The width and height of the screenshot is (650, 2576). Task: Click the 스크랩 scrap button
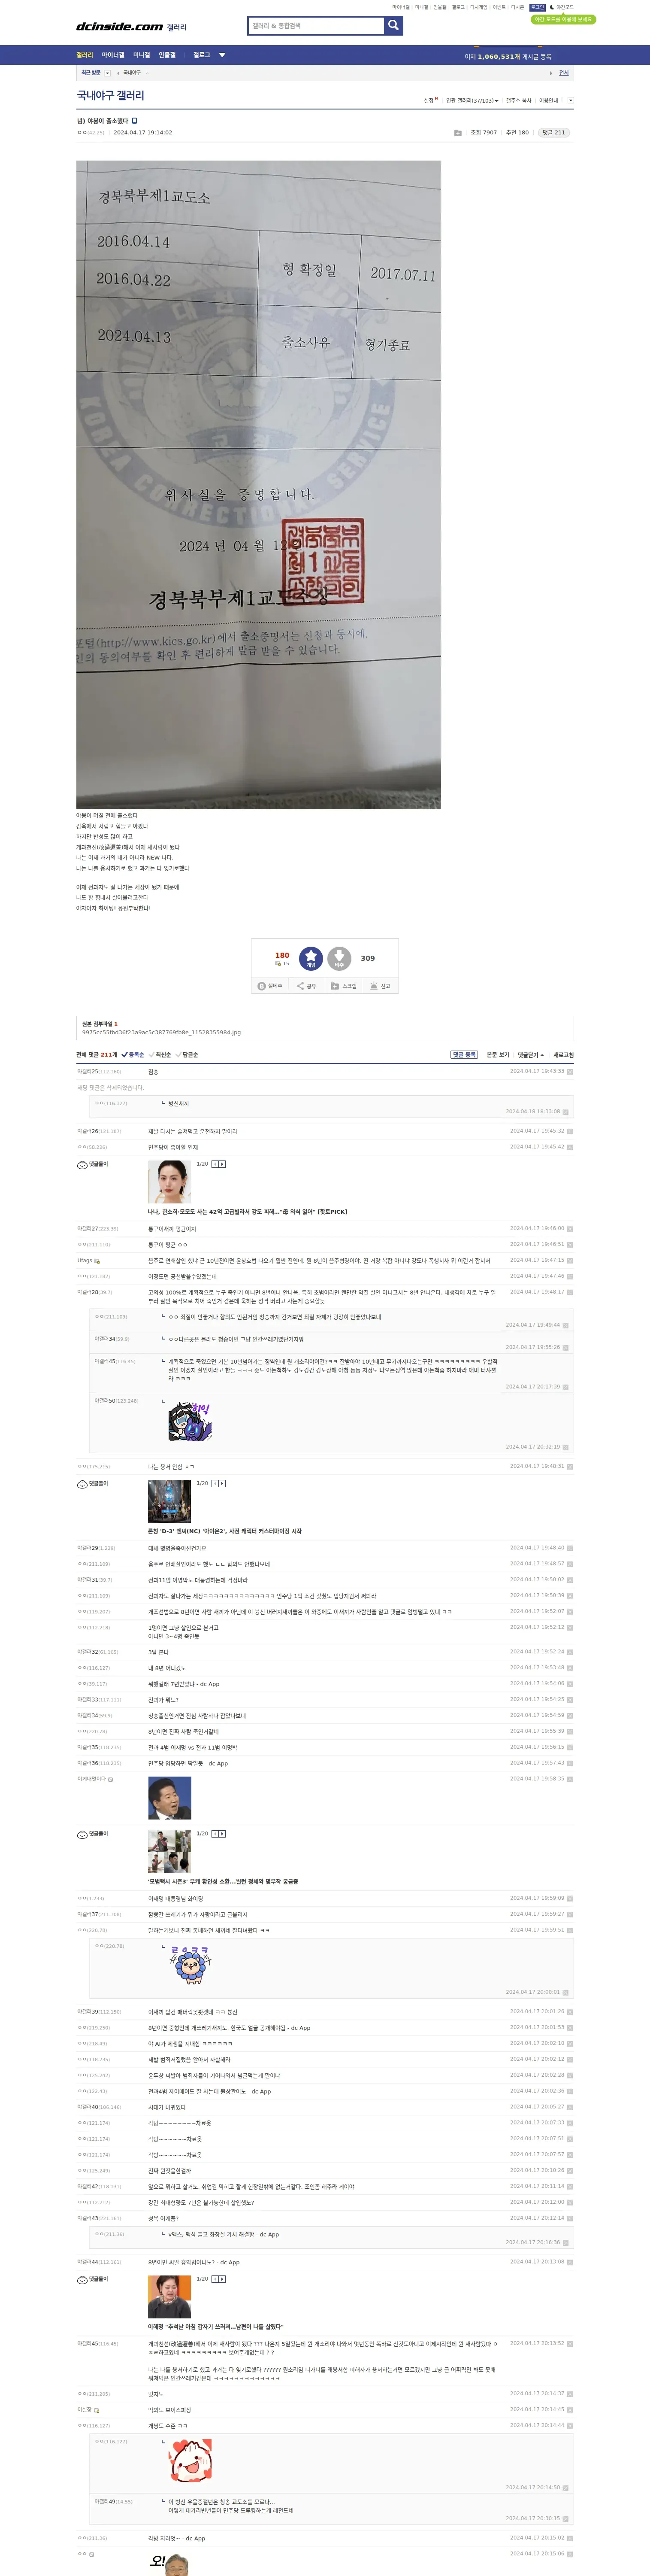343,986
